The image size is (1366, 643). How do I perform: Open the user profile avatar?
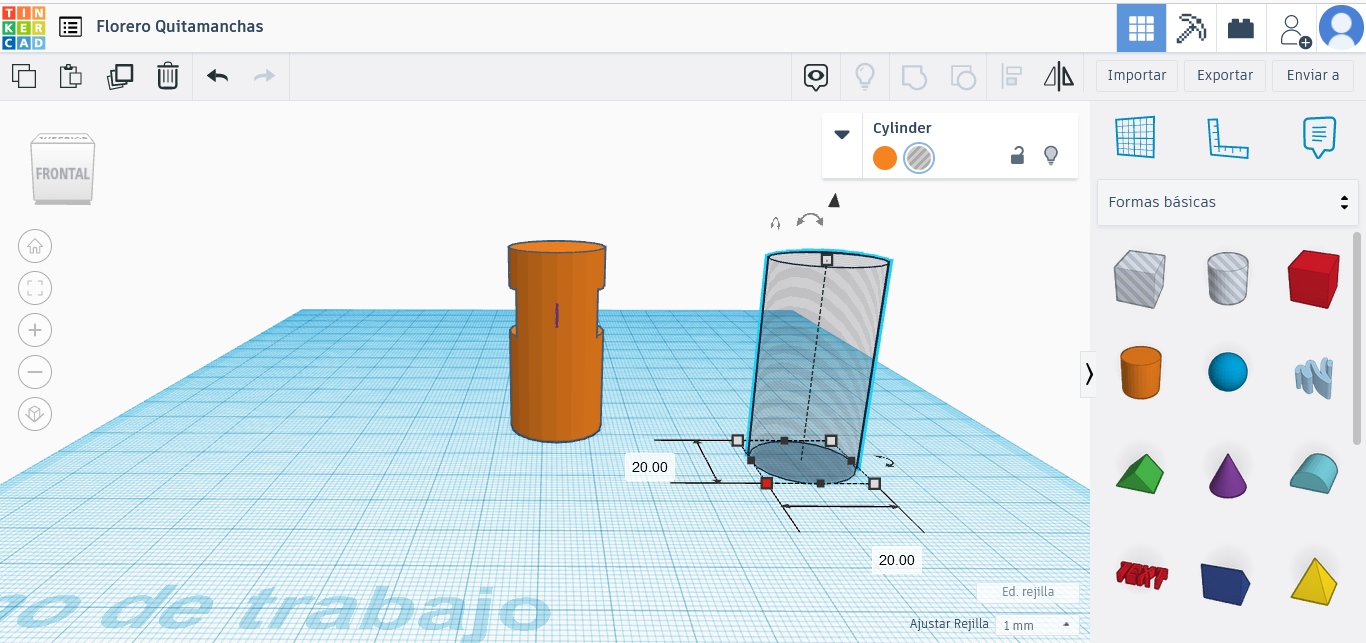pos(1341,27)
